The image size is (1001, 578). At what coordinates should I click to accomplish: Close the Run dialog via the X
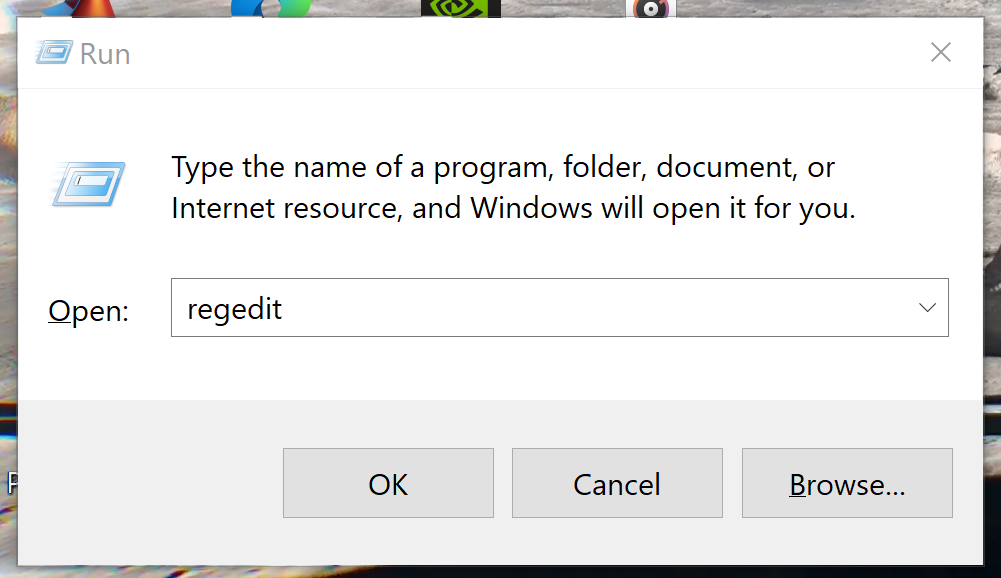(x=940, y=52)
